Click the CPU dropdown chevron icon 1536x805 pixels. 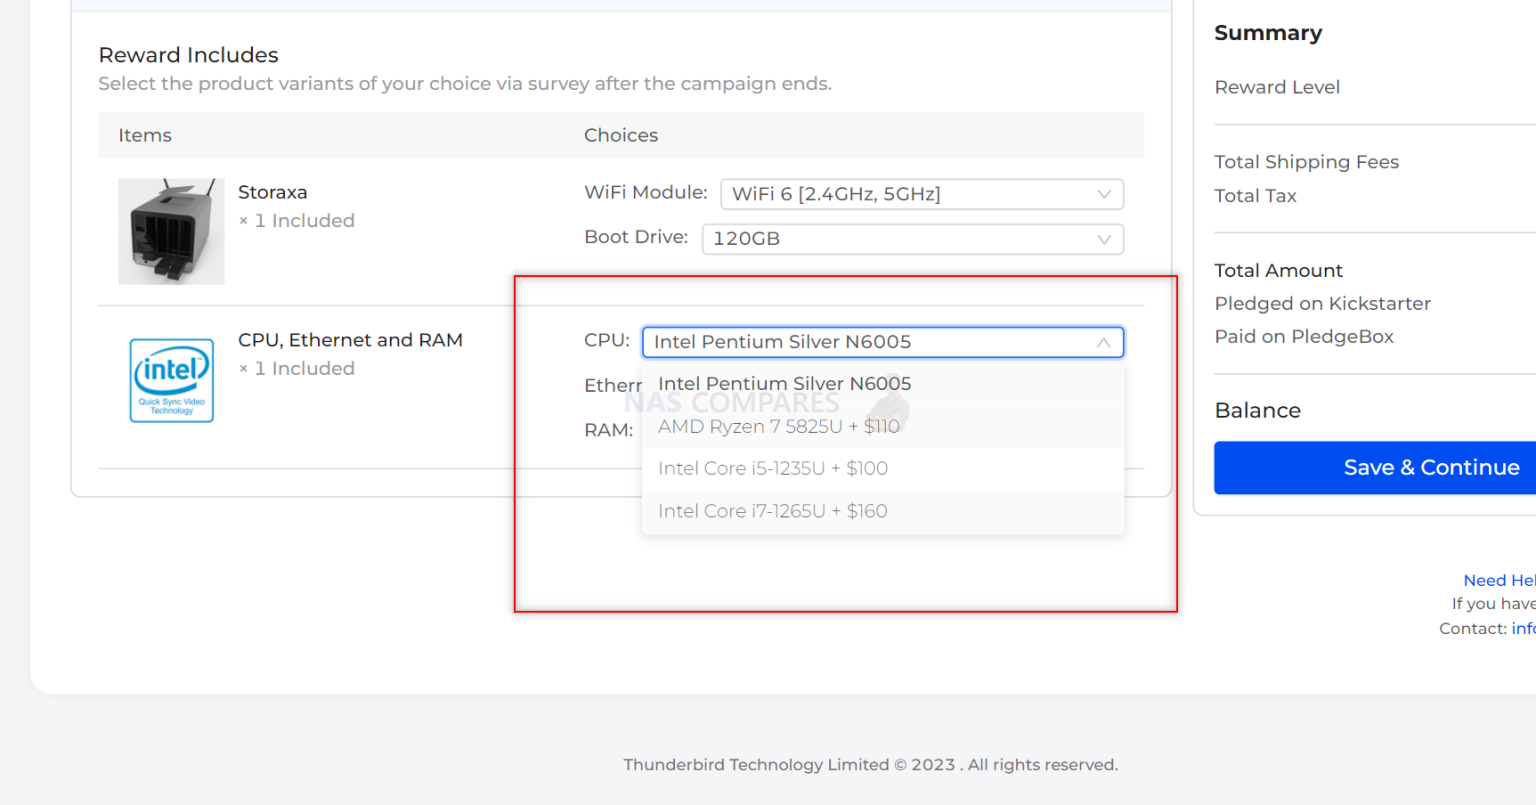pos(1104,342)
